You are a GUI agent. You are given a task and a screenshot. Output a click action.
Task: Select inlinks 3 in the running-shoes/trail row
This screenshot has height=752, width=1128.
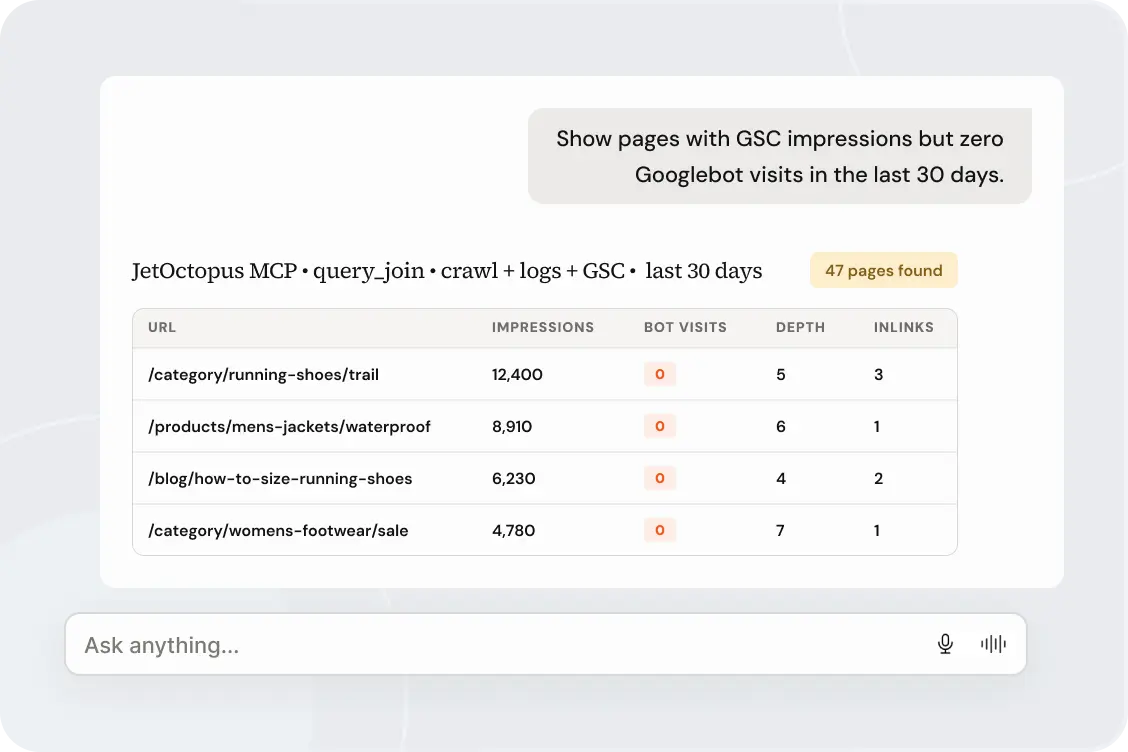(x=878, y=375)
